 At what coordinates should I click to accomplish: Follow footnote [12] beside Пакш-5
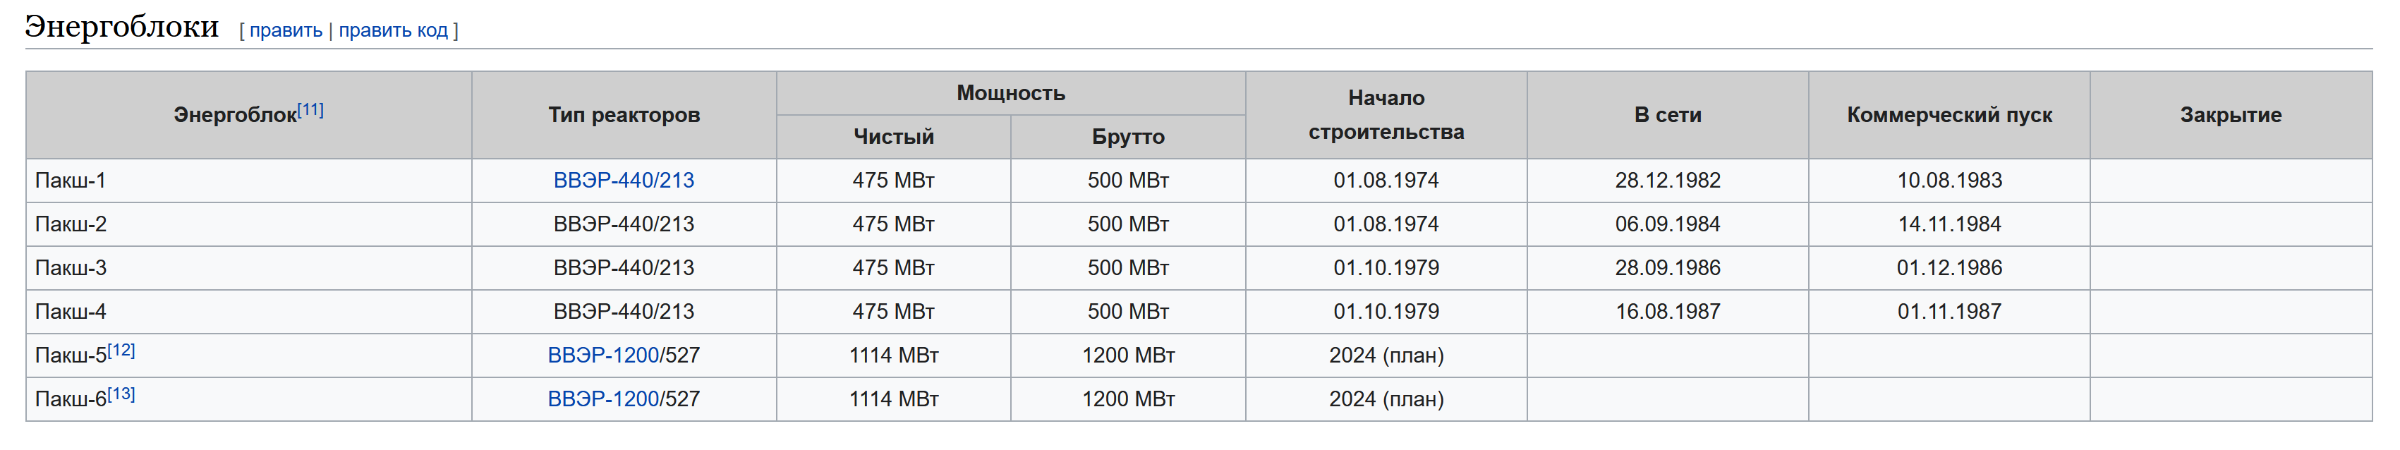click(121, 350)
